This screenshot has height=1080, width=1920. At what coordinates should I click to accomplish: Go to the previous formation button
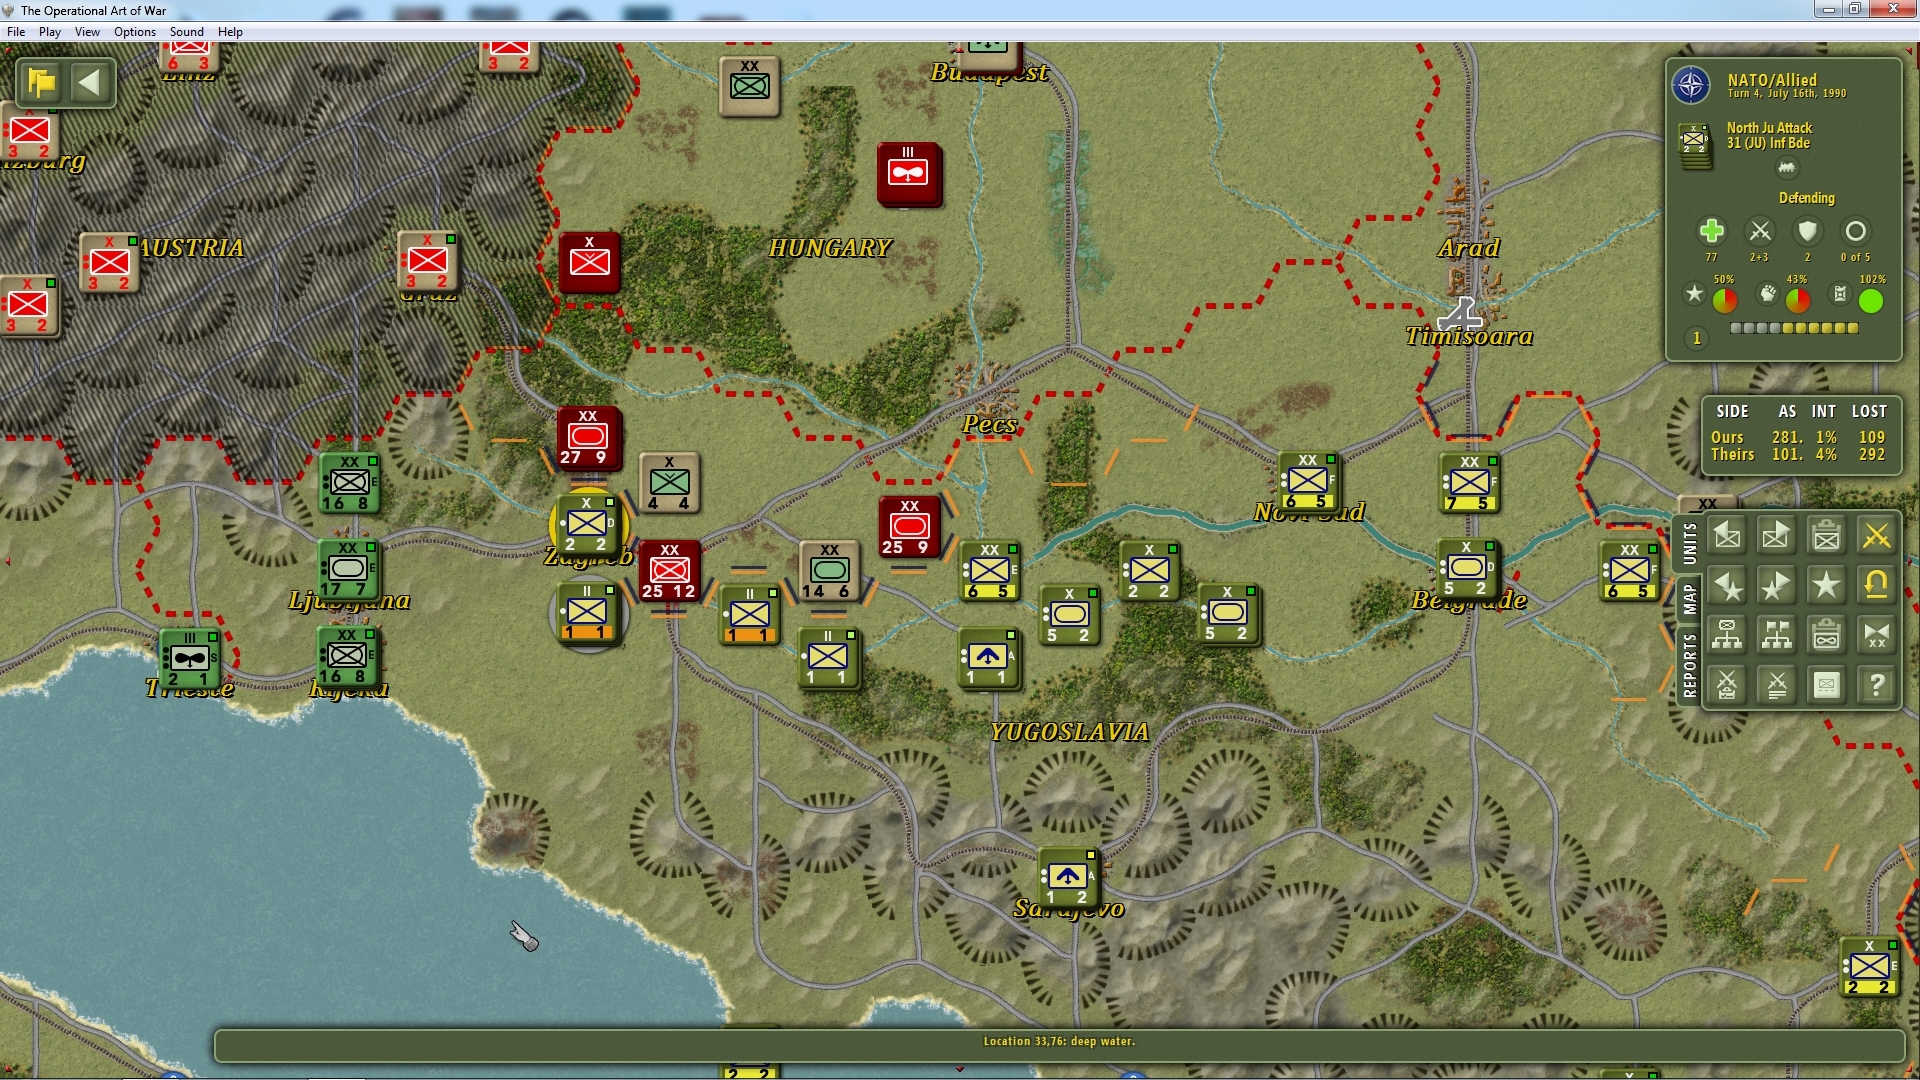pos(1727,585)
